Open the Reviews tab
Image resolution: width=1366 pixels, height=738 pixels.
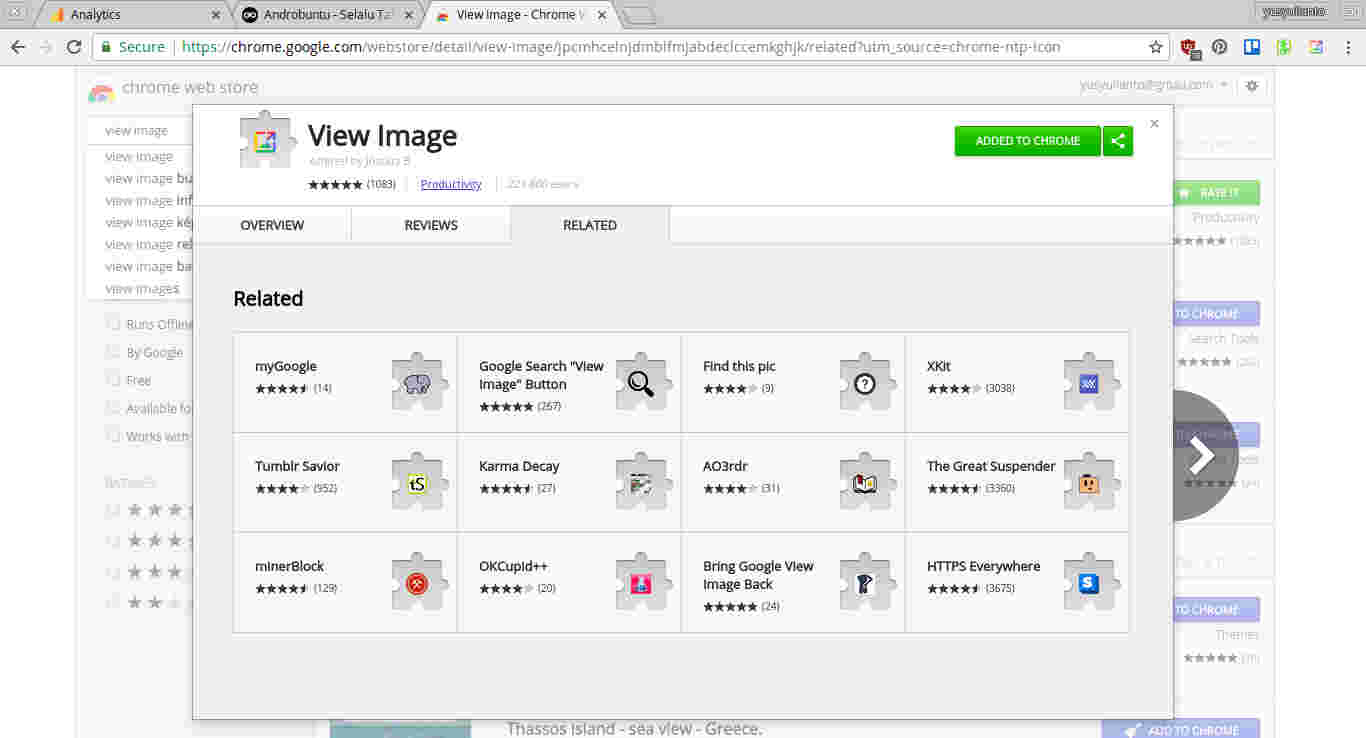431,225
